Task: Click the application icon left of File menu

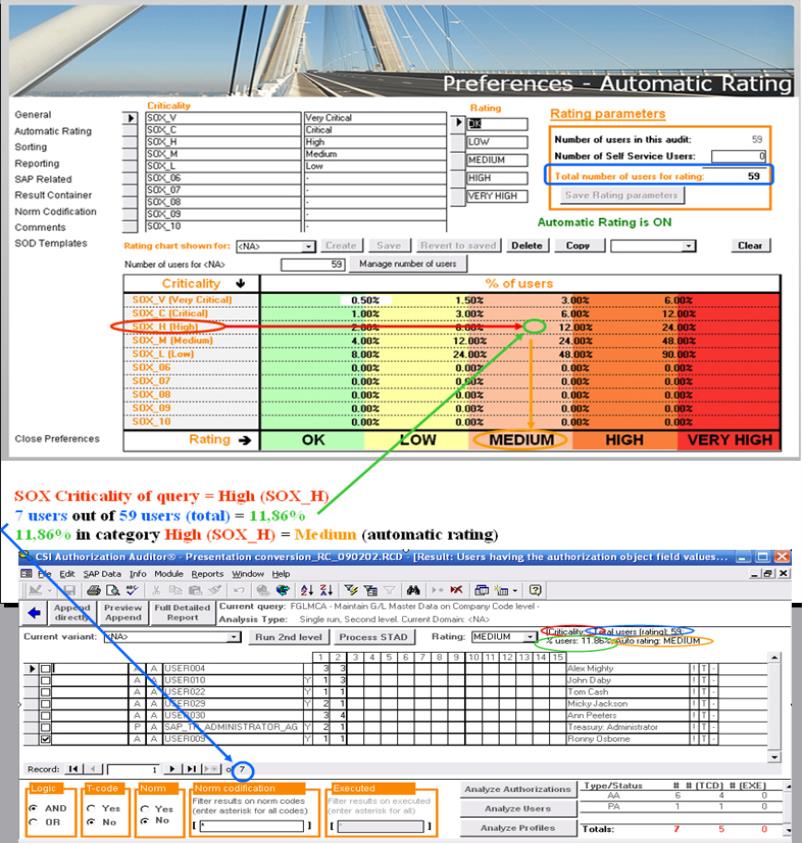Action: 26,574
